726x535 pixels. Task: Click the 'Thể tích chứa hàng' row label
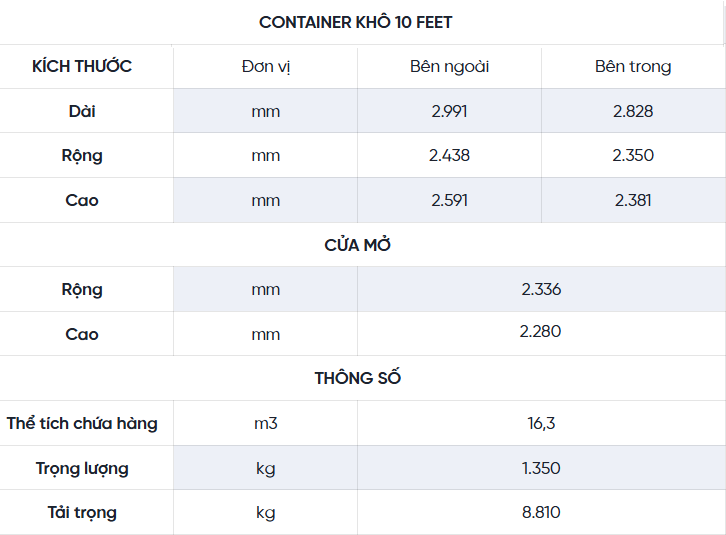(x=82, y=423)
